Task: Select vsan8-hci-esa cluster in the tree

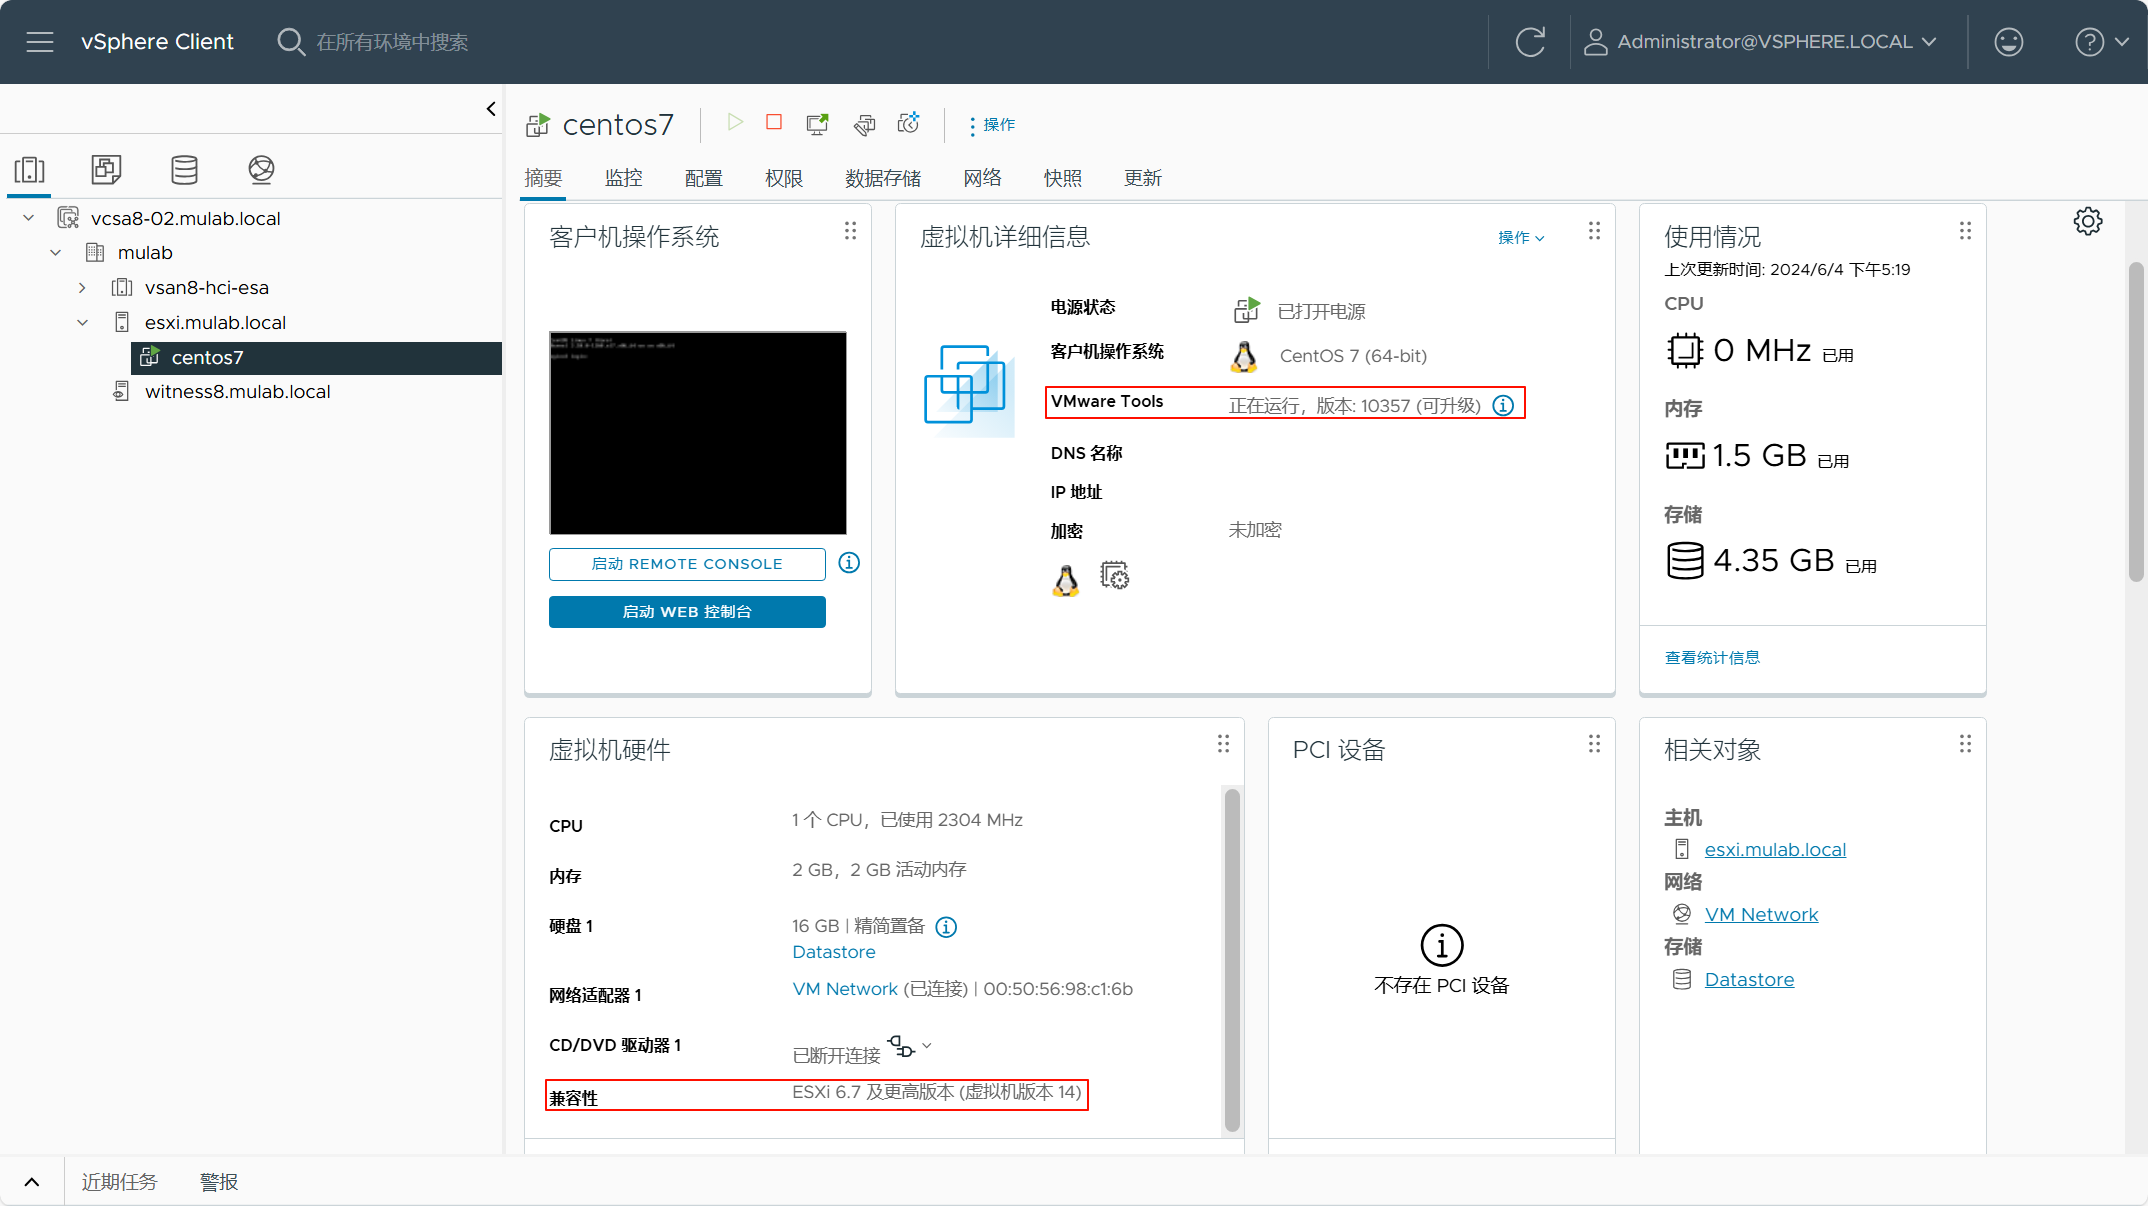Action: pyautogui.click(x=206, y=288)
